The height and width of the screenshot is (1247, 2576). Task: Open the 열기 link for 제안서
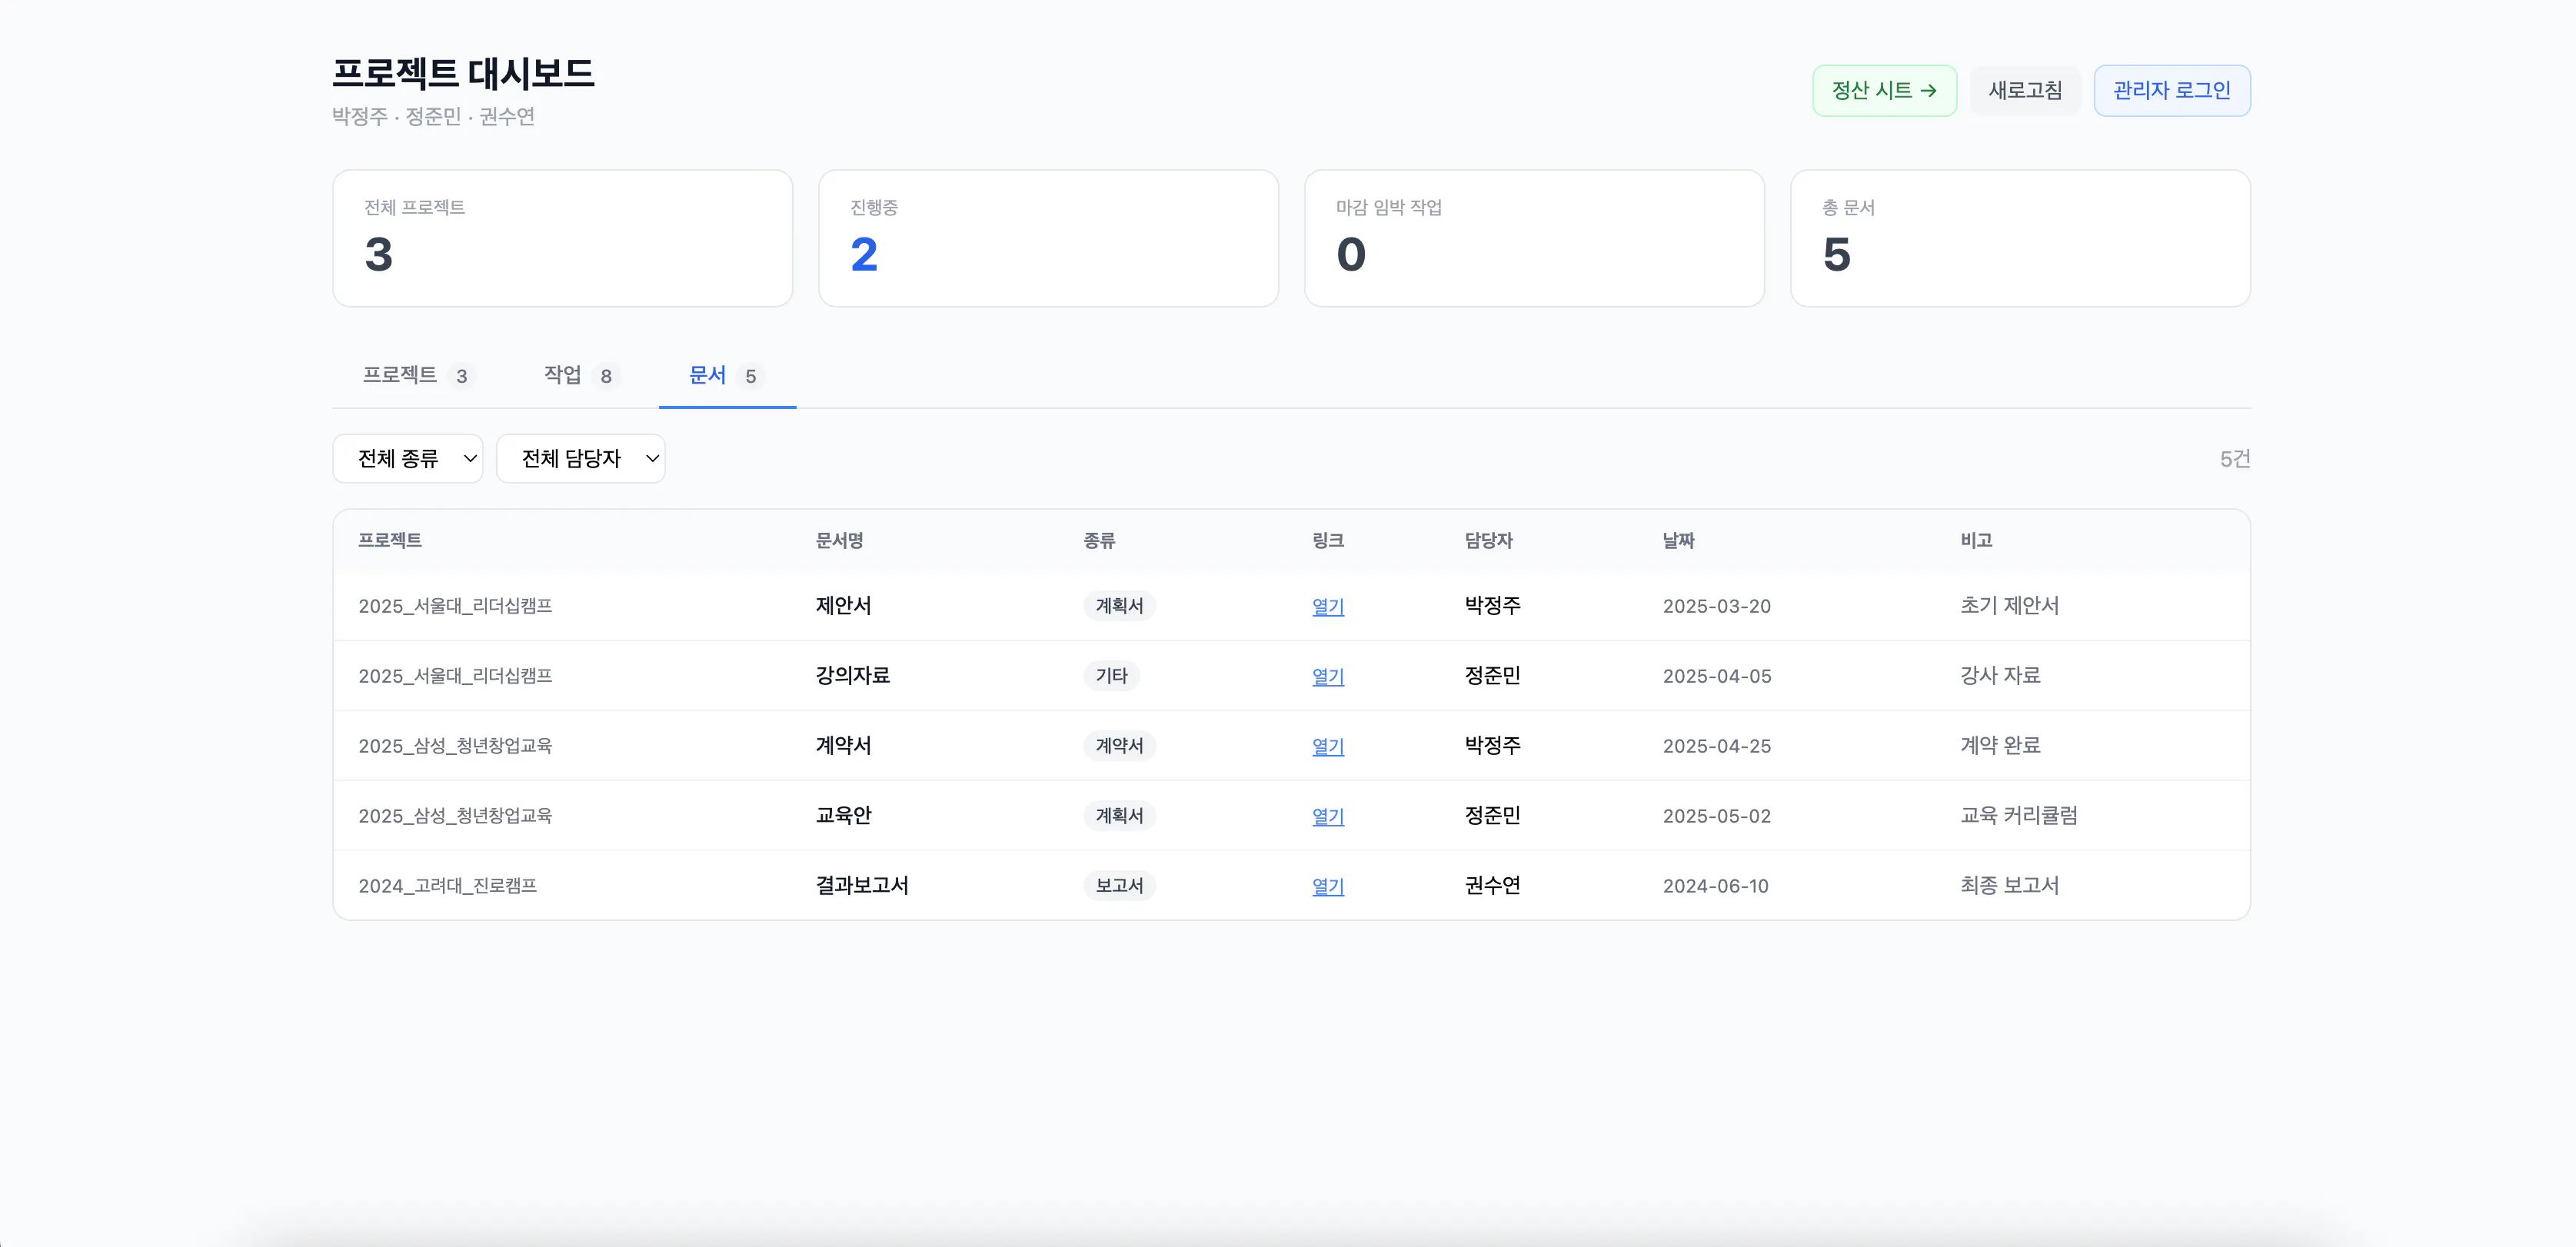[1328, 606]
